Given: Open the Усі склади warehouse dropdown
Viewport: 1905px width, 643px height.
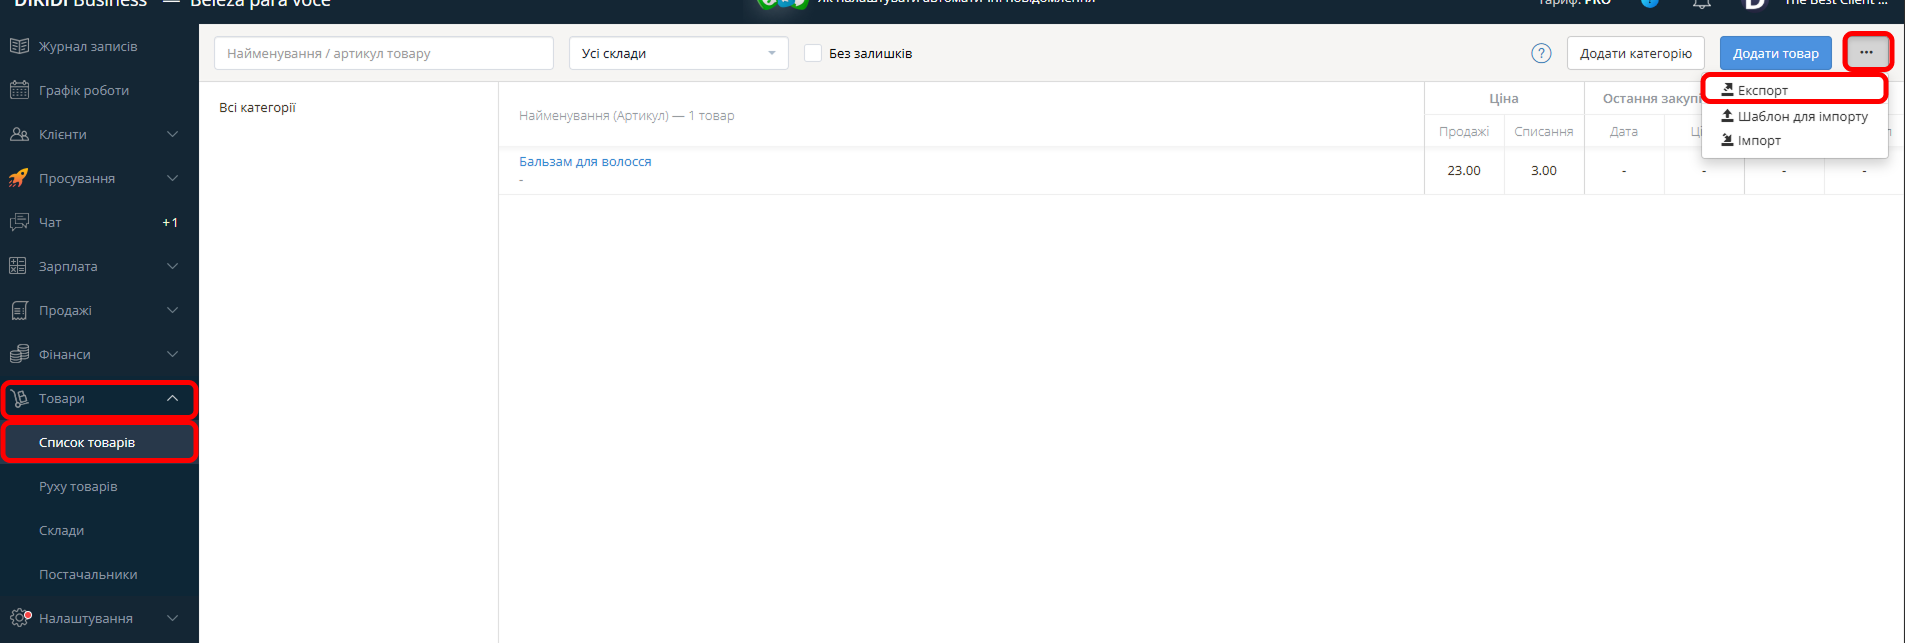Looking at the screenshot, I should coord(678,53).
